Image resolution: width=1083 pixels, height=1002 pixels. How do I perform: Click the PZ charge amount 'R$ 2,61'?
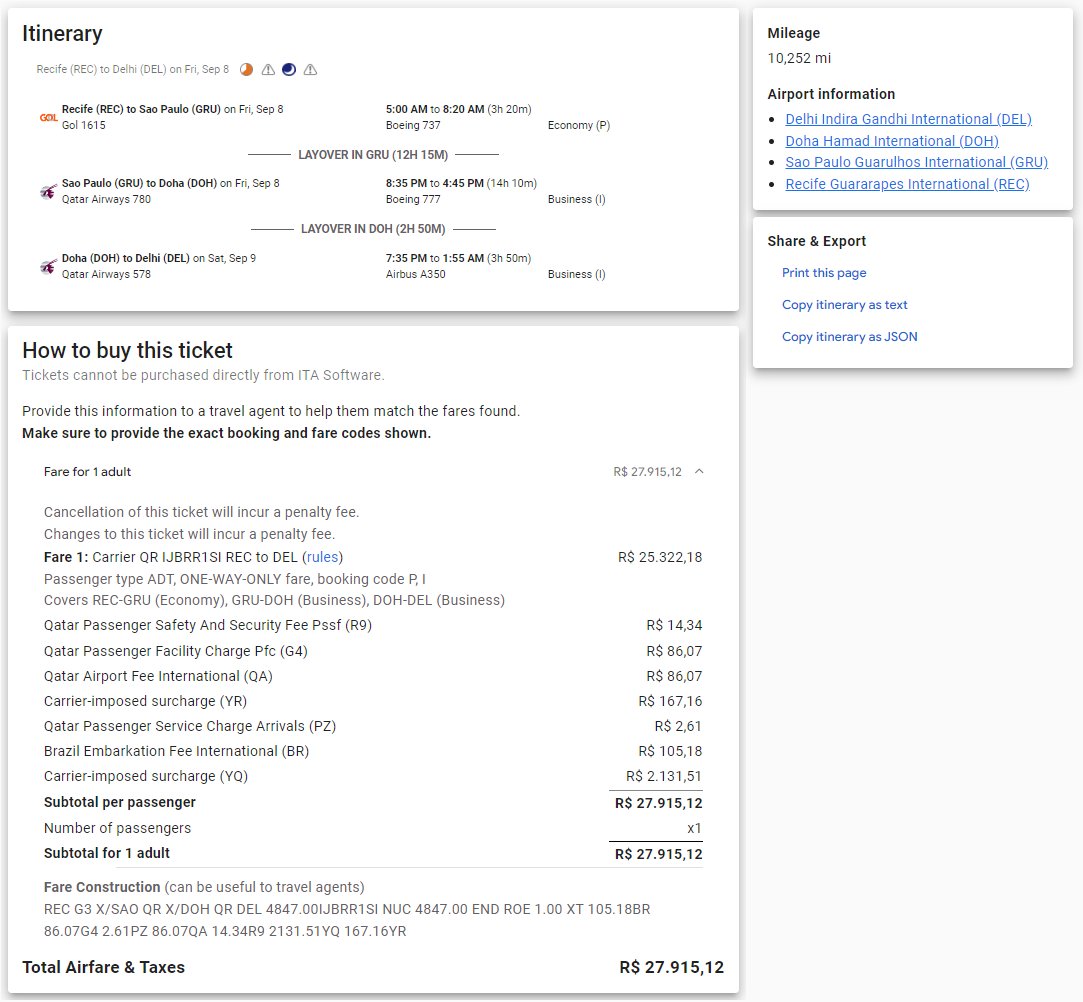[678, 726]
